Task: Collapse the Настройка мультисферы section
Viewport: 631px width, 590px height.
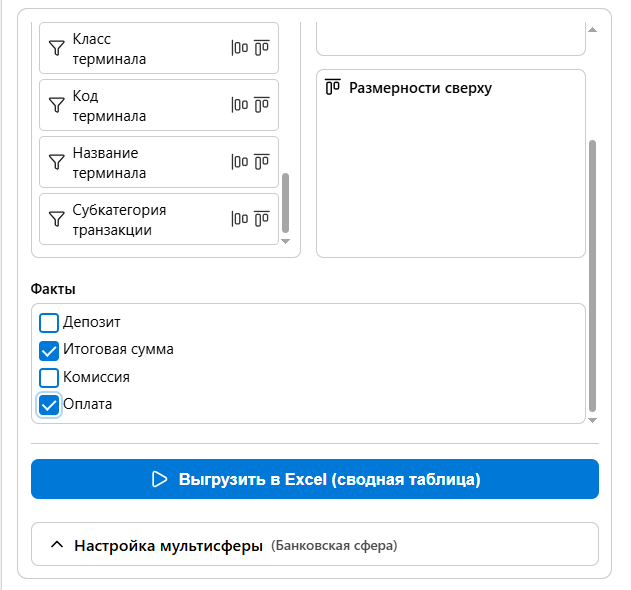Action: (58, 545)
